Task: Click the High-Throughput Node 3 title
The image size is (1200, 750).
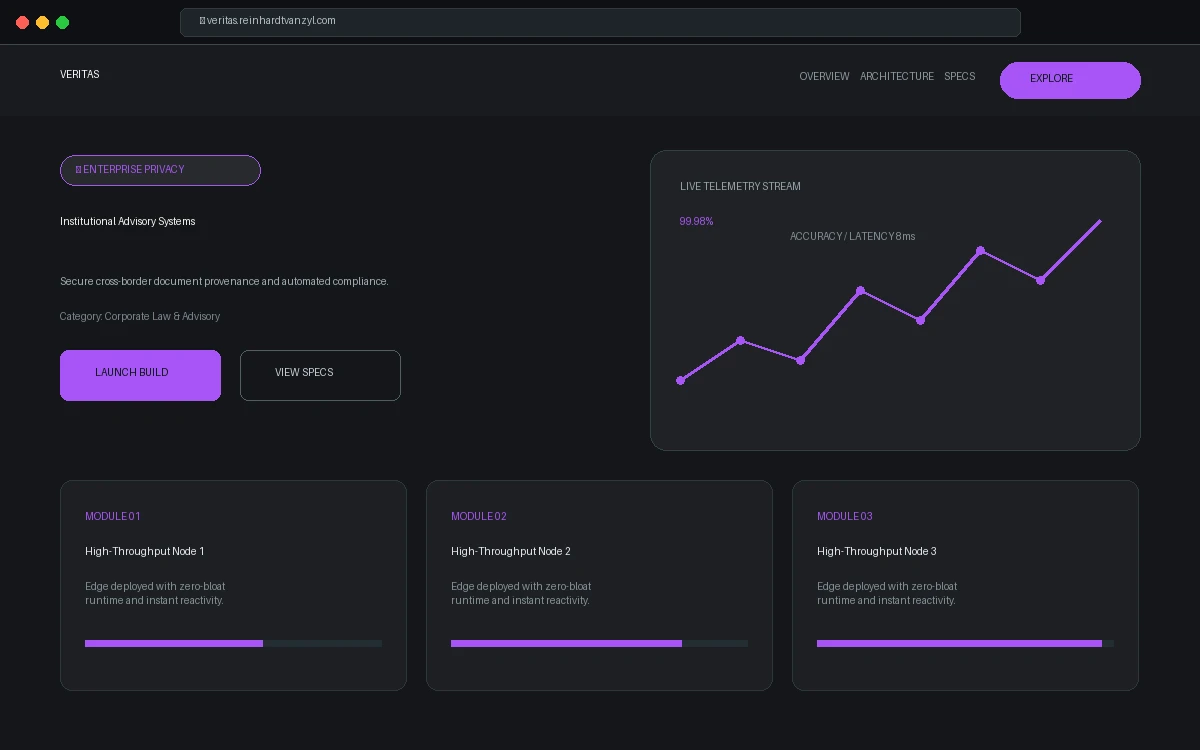Action: 877,552
